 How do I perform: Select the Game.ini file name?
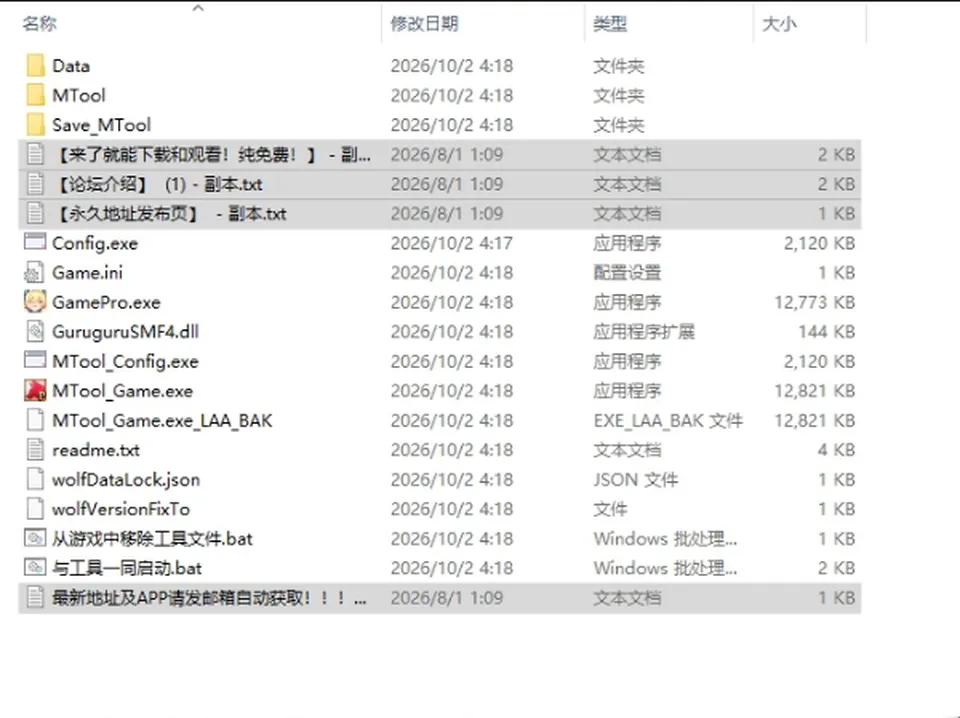click(x=88, y=272)
